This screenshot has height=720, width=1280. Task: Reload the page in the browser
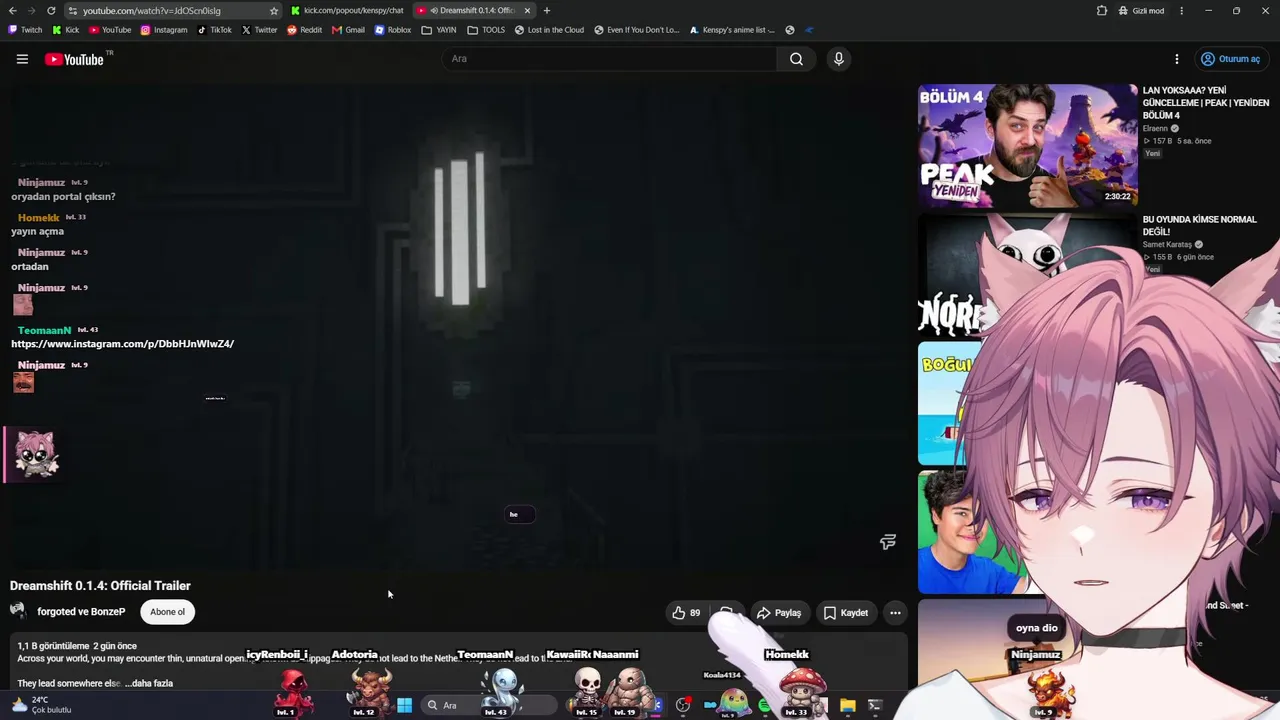(51, 10)
